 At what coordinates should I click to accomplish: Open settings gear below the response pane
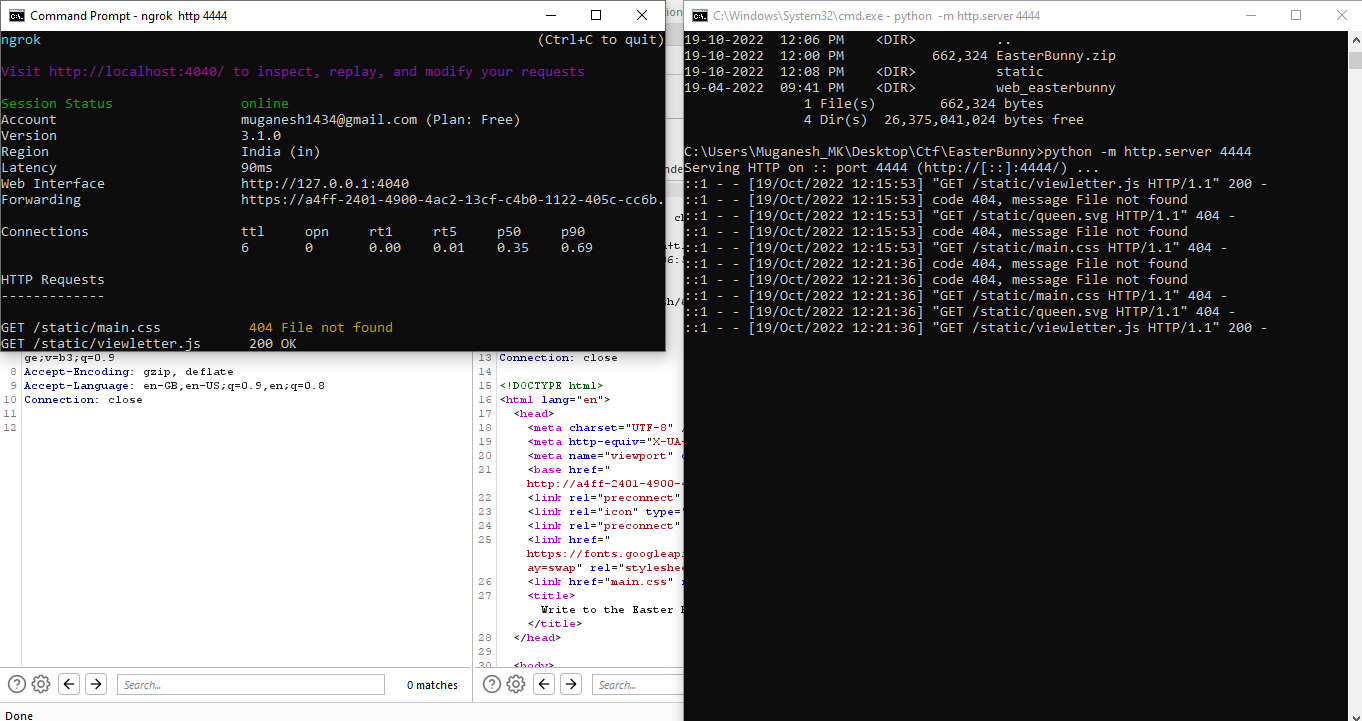coord(516,684)
